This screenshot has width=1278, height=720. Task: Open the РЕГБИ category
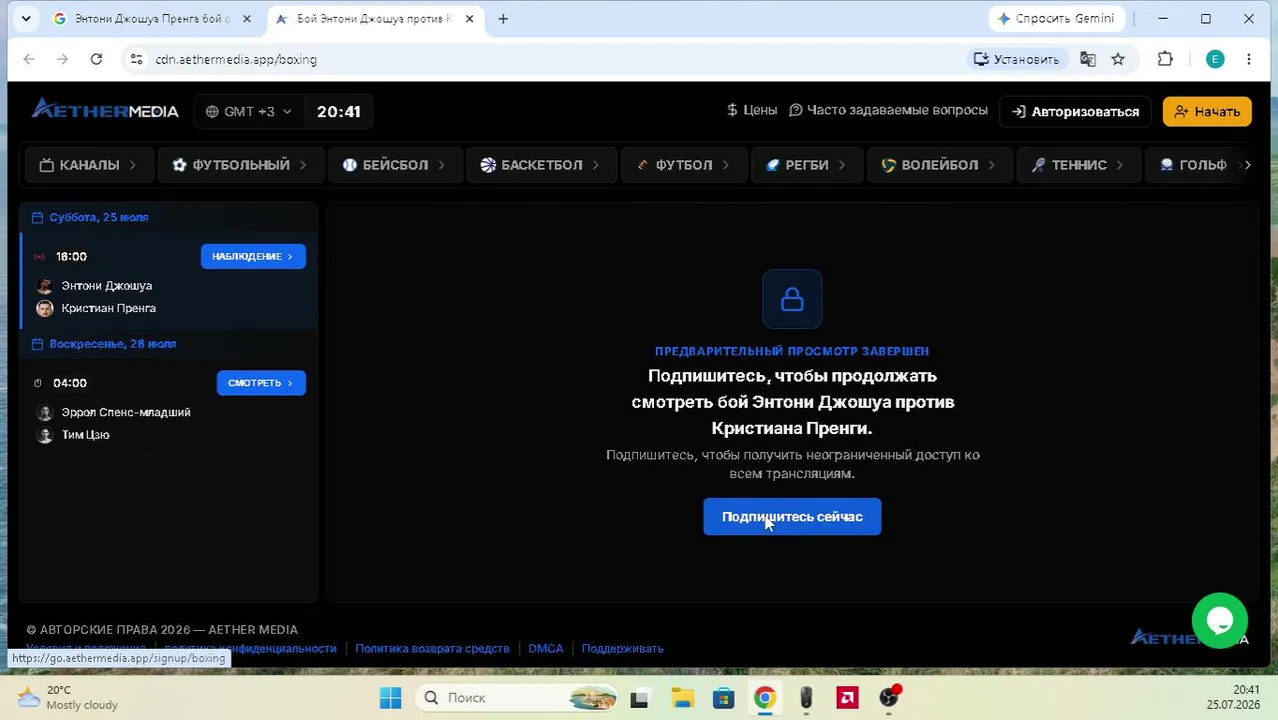point(805,165)
